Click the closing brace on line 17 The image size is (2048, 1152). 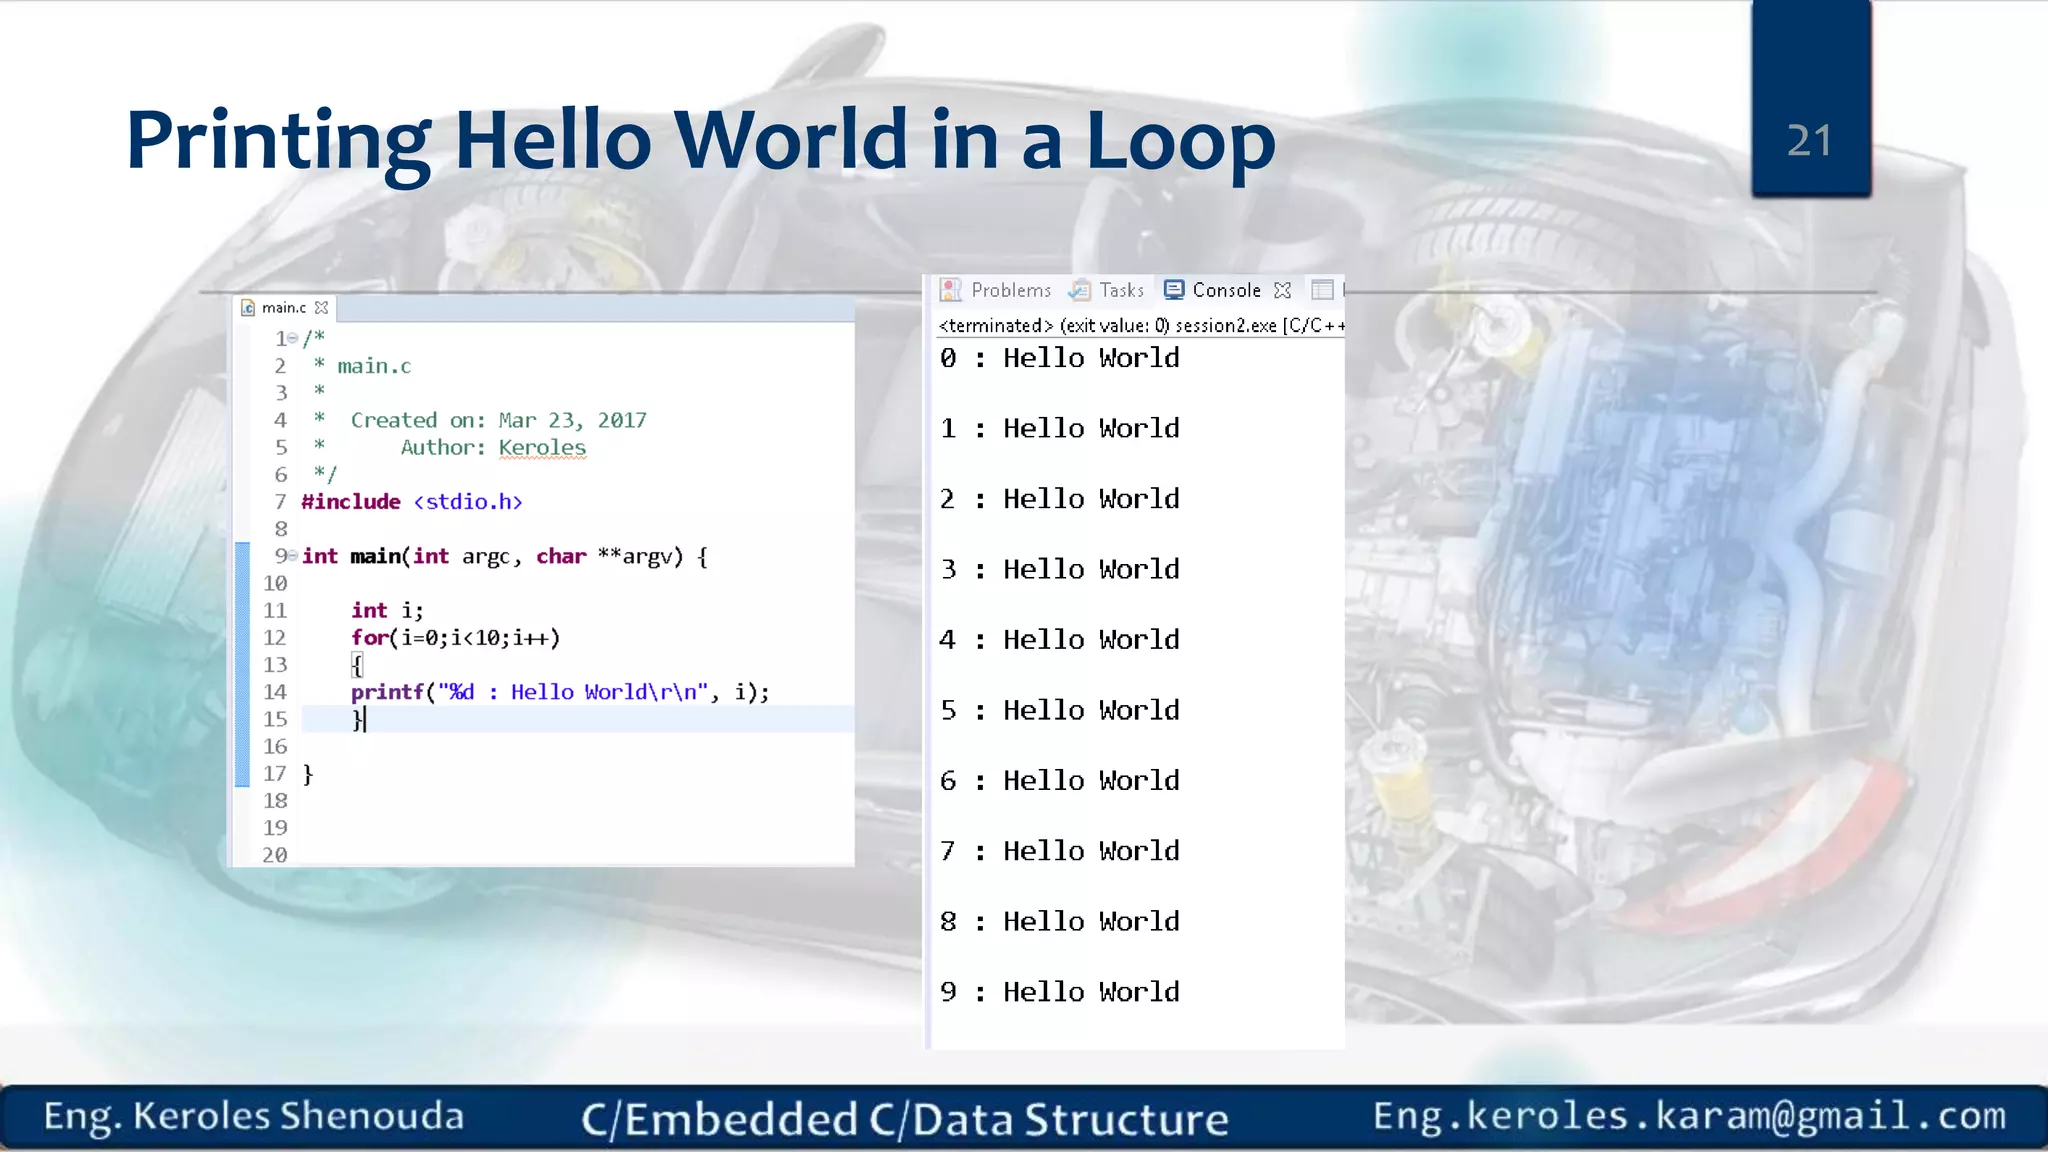308,774
